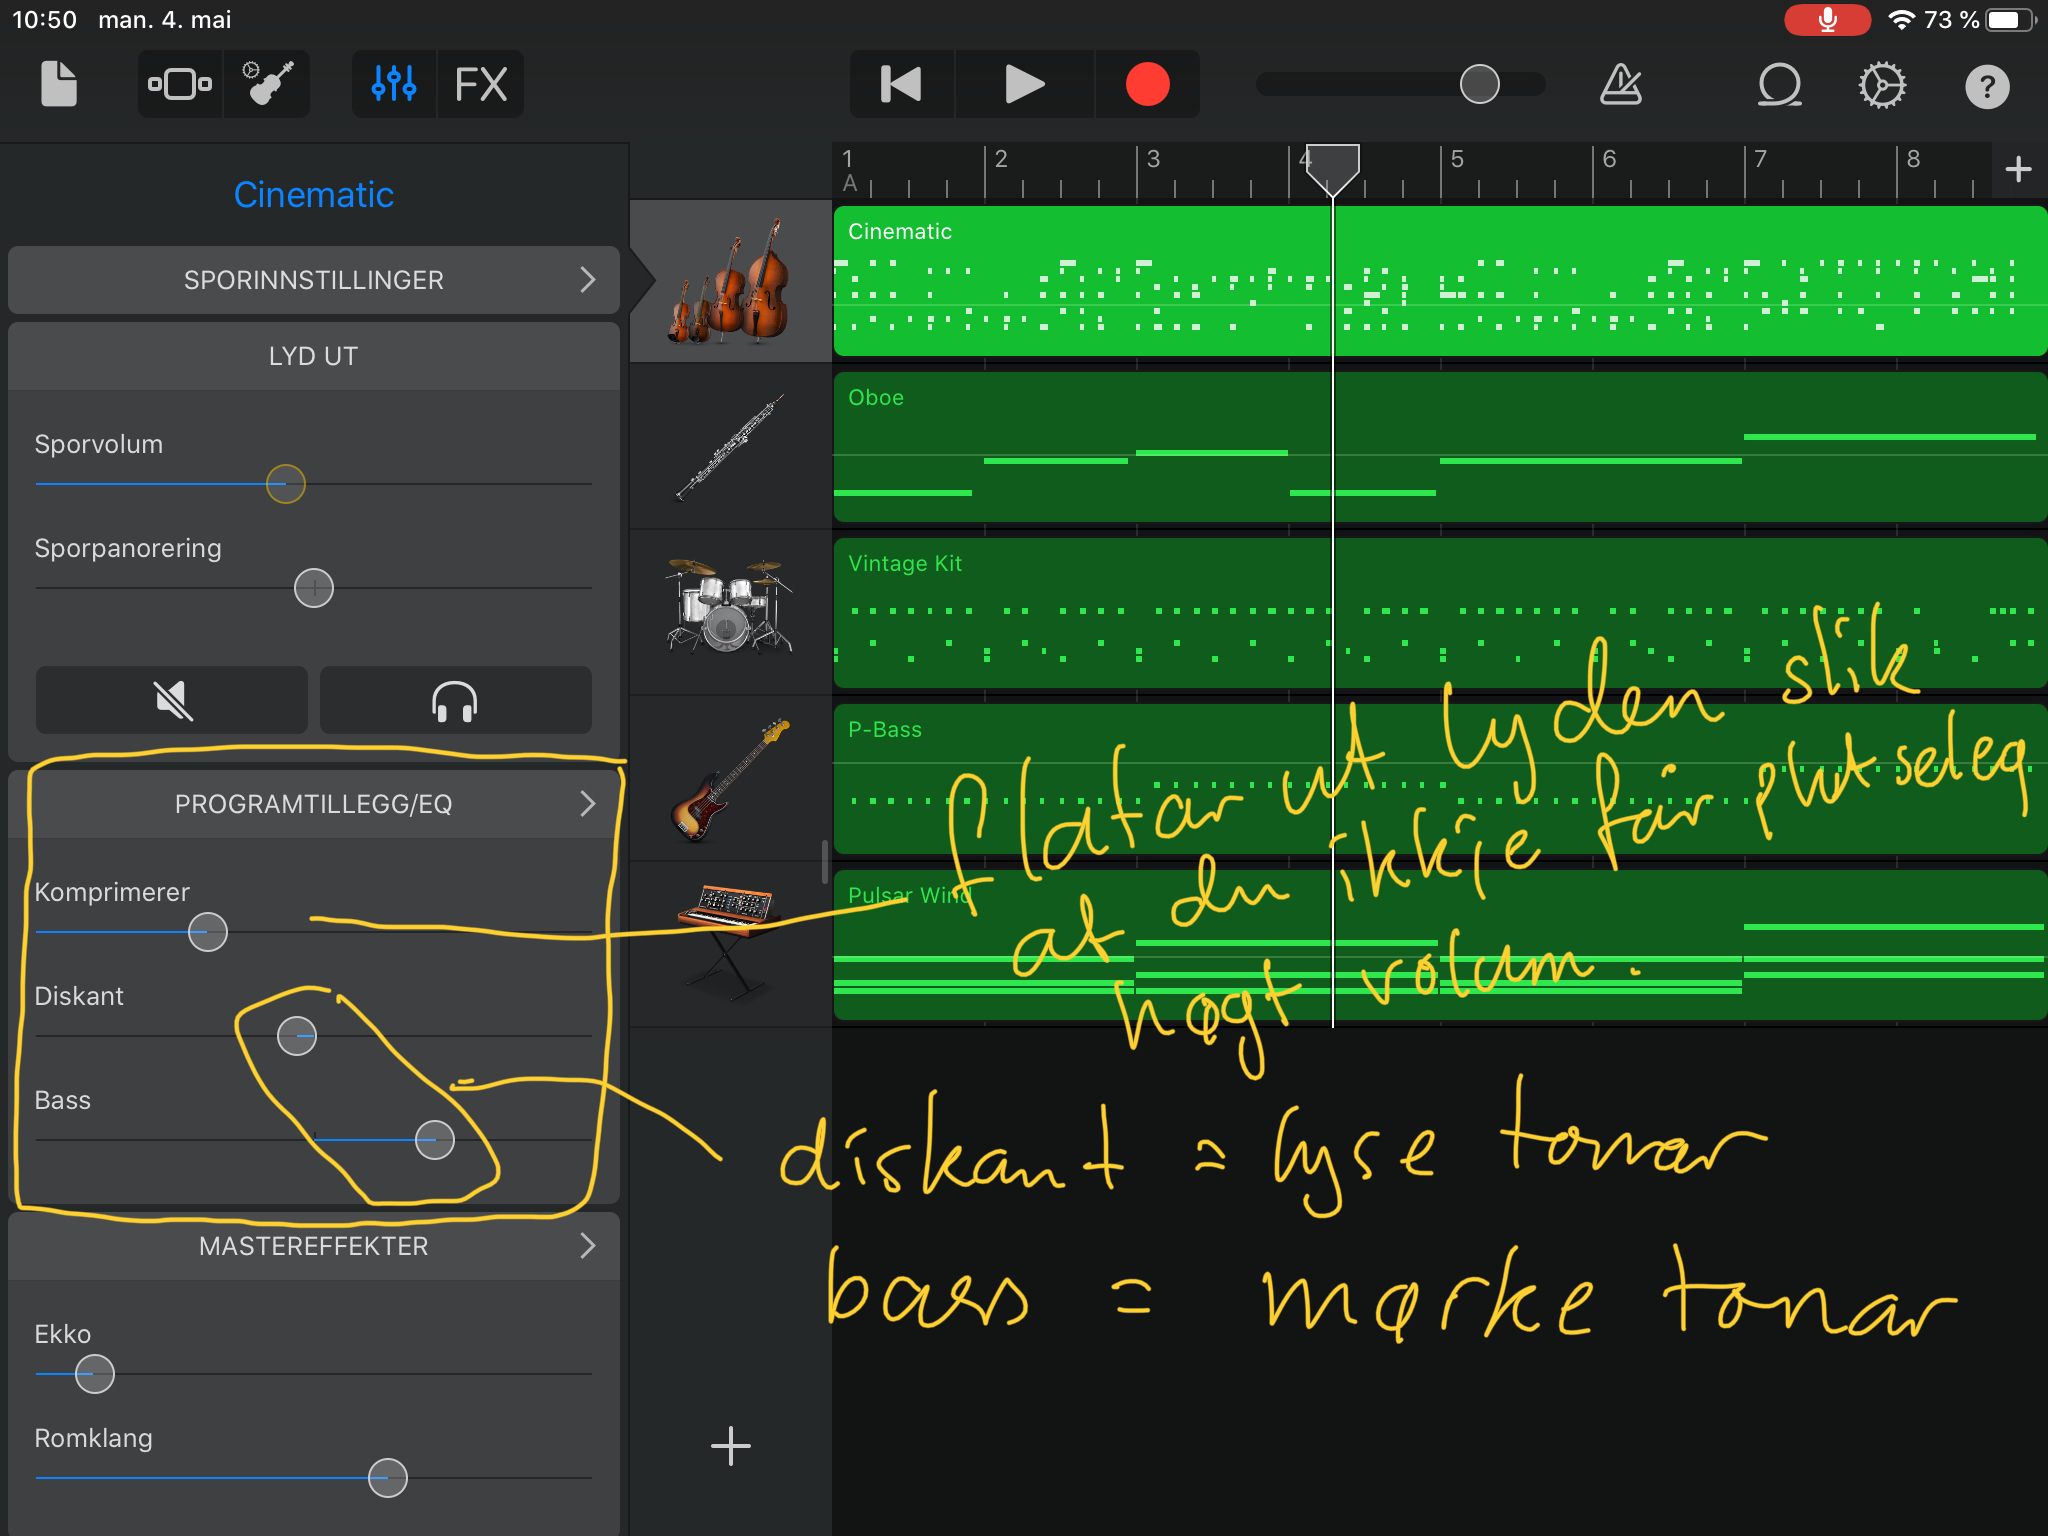Open My Songs document browser
Image resolution: width=2048 pixels, height=1536 pixels.
[x=58, y=84]
